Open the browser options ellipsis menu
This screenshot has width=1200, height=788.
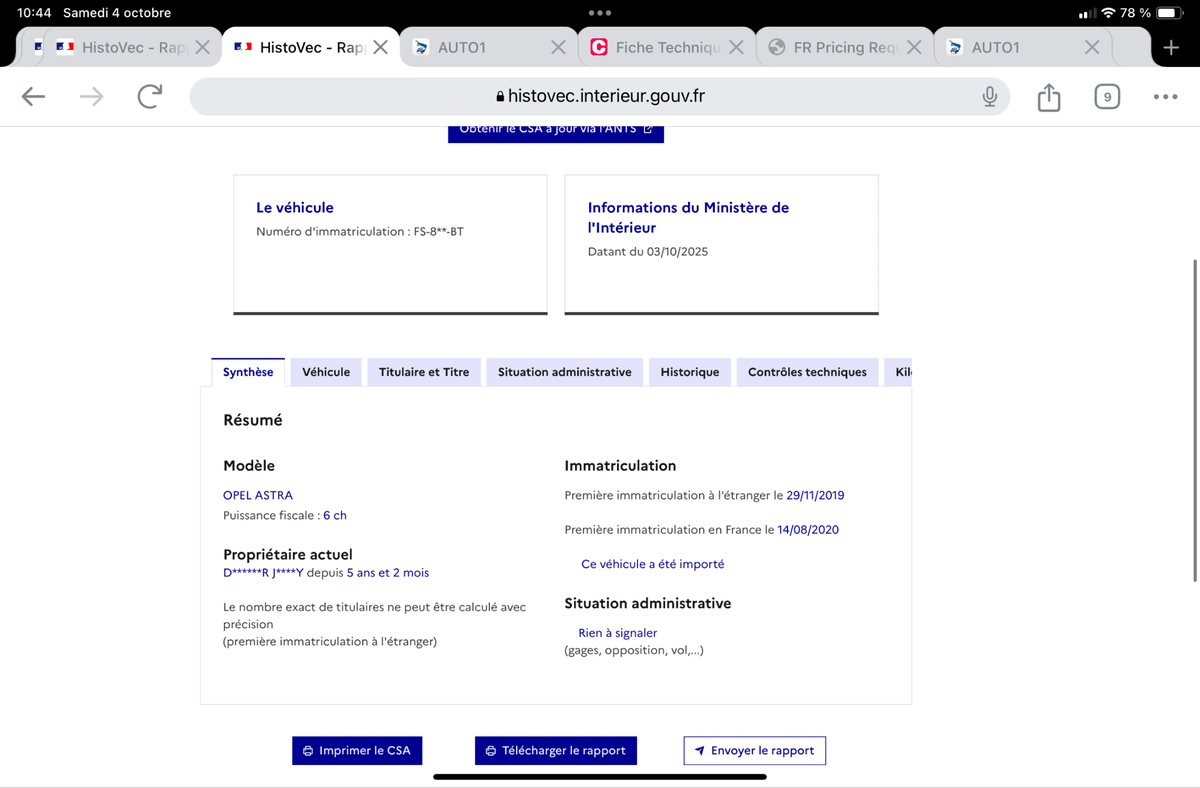click(x=1166, y=97)
